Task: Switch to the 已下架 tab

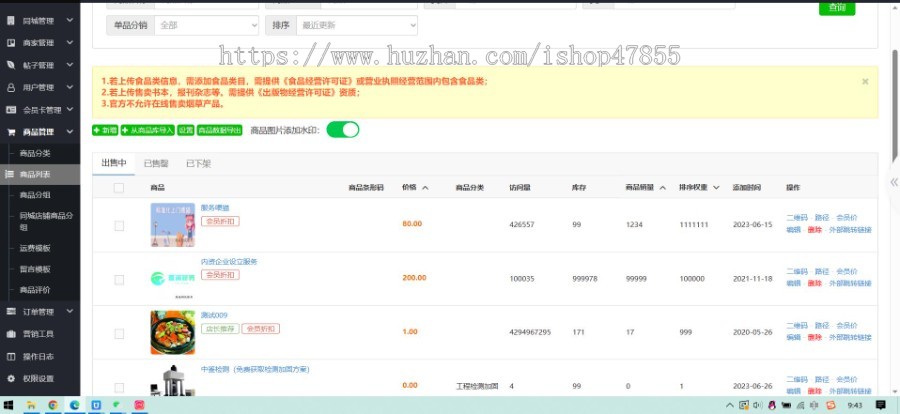Action: coord(199,164)
